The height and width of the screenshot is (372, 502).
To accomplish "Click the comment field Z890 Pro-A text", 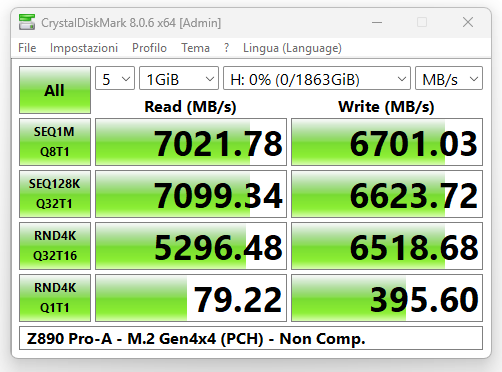I will 251,338.
